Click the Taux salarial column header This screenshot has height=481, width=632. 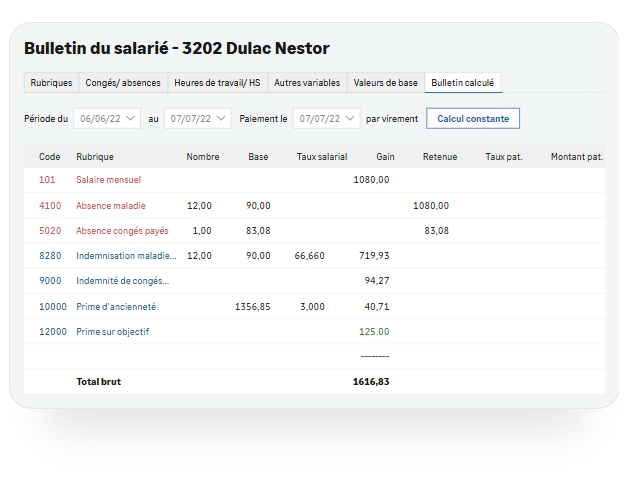point(322,157)
